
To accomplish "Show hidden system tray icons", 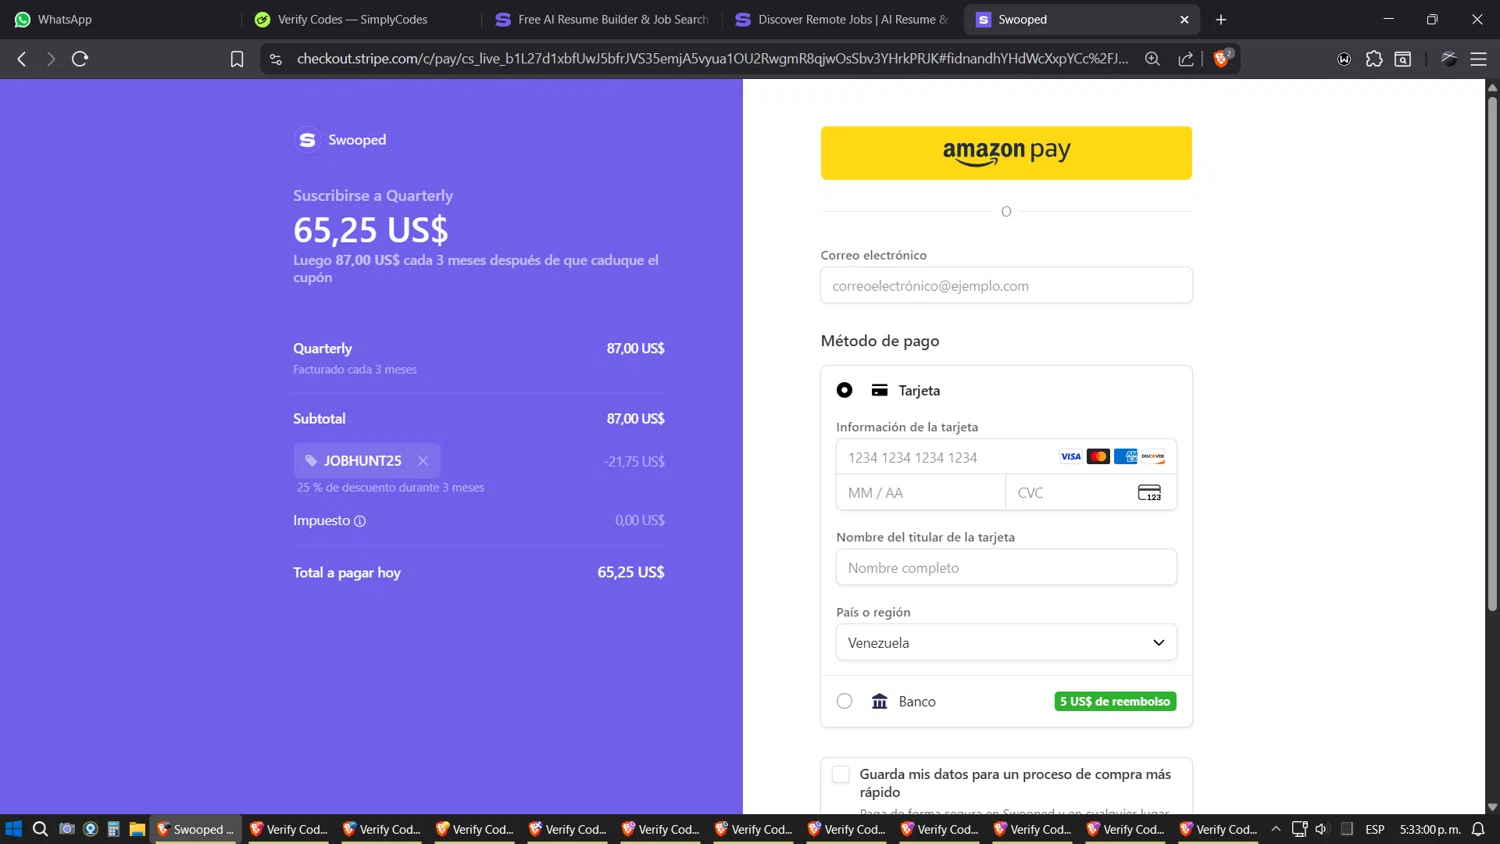I will point(1276,829).
